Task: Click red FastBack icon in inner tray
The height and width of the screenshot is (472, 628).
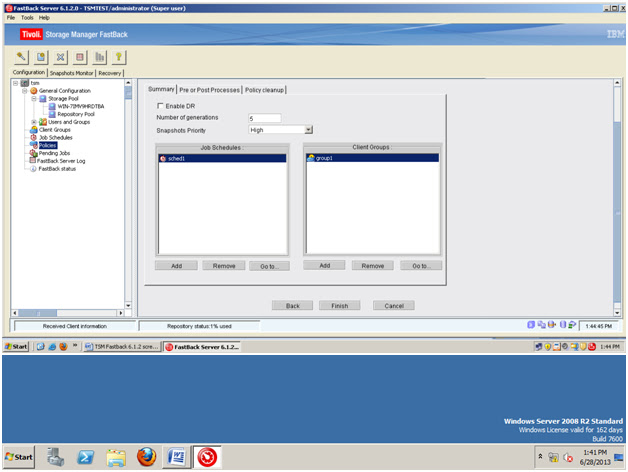Action: (x=592, y=347)
